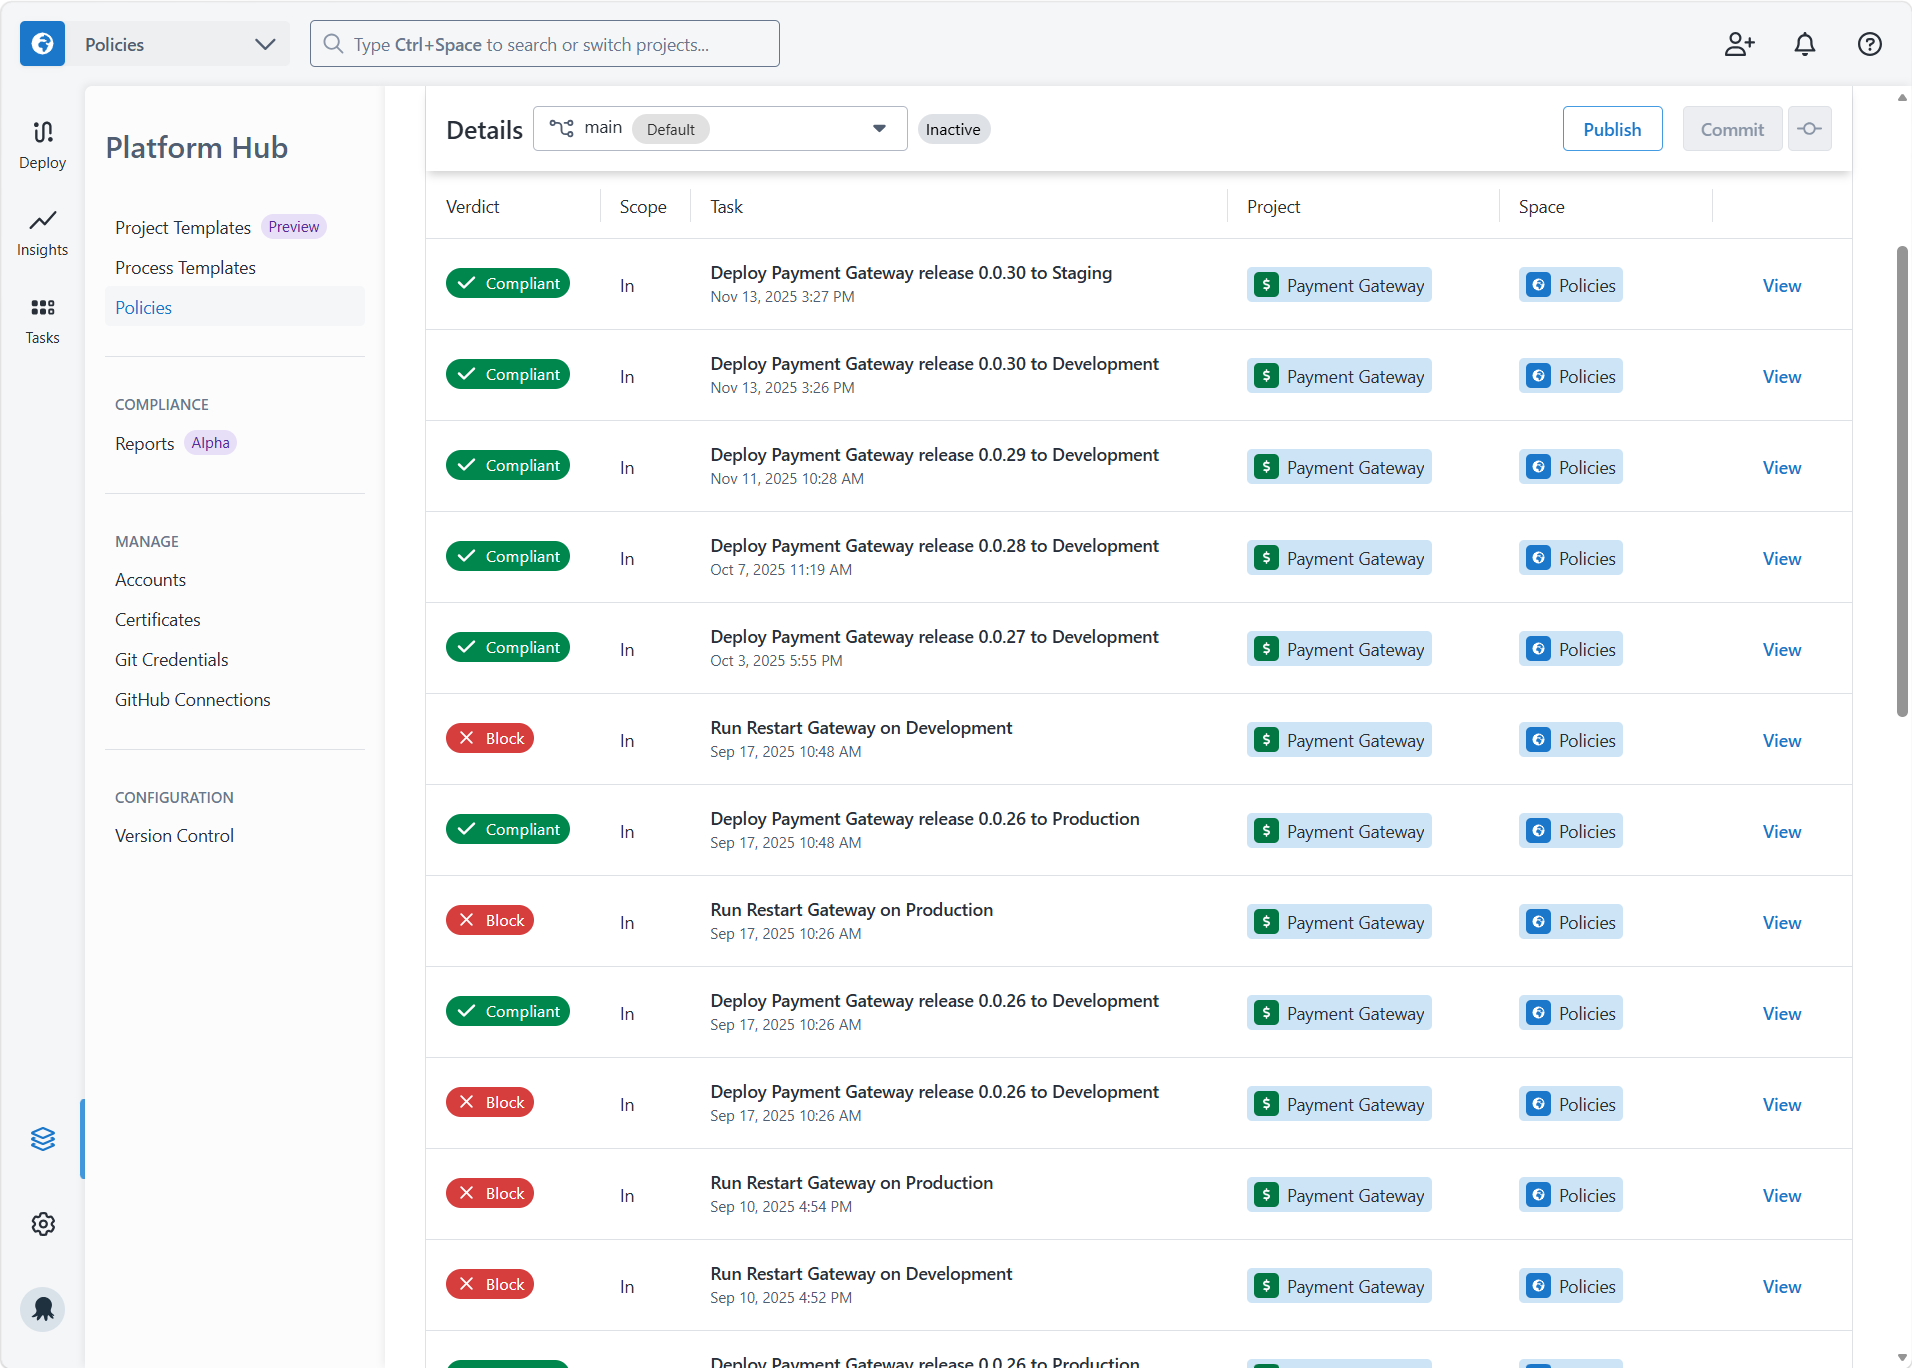Screen dimensions: 1912x1368
Task: Click the Verdict column header
Action: [472, 206]
